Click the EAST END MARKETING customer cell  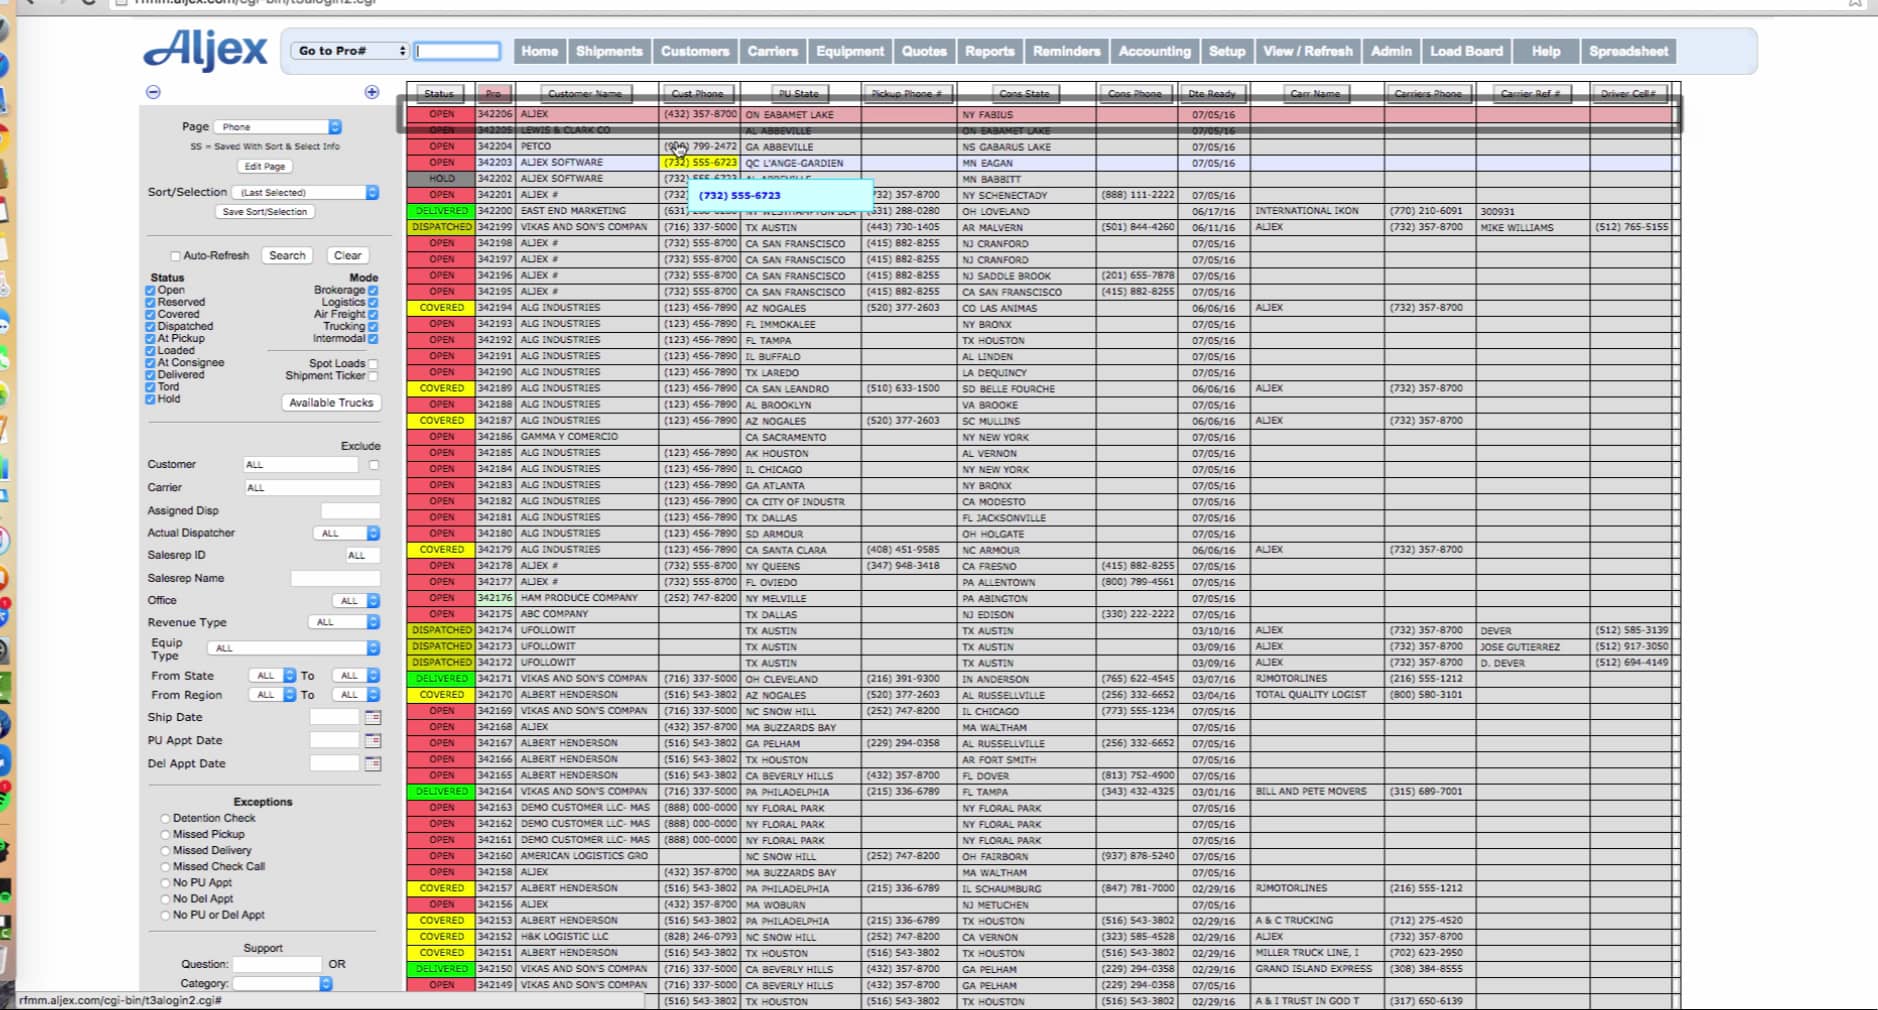pyautogui.click(x=587, y=211)
